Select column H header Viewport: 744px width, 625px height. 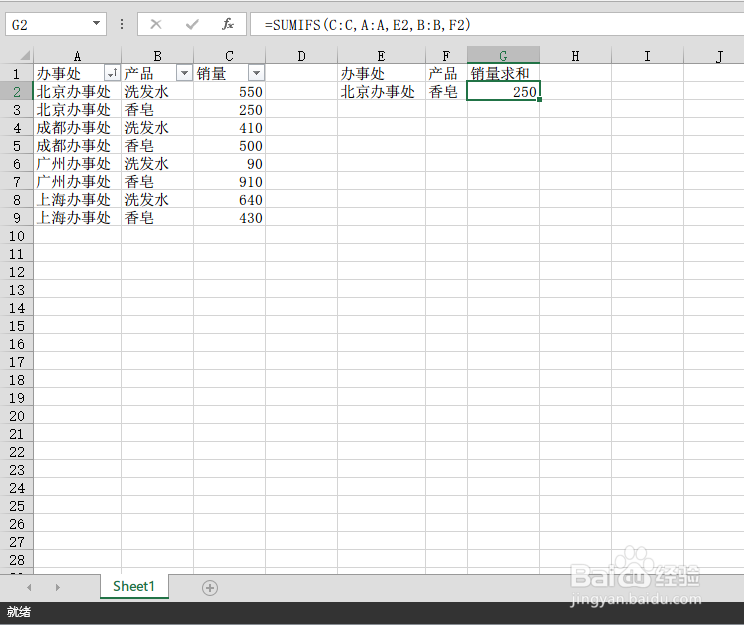coord(575,56)
